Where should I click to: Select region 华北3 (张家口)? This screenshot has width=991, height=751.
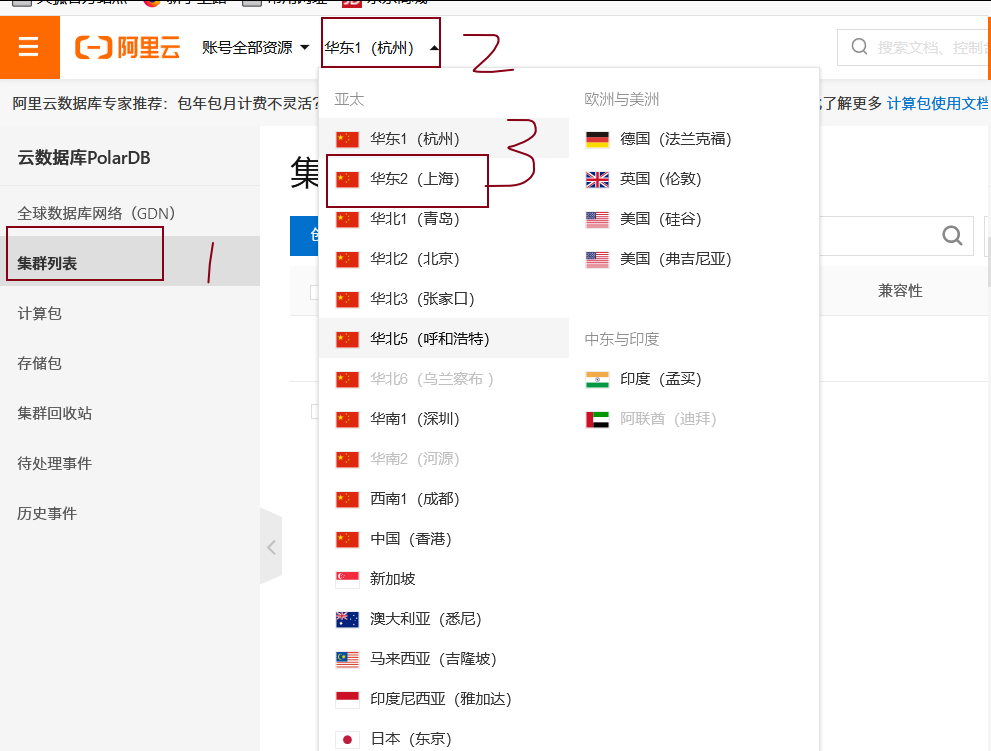click(444, 298)
